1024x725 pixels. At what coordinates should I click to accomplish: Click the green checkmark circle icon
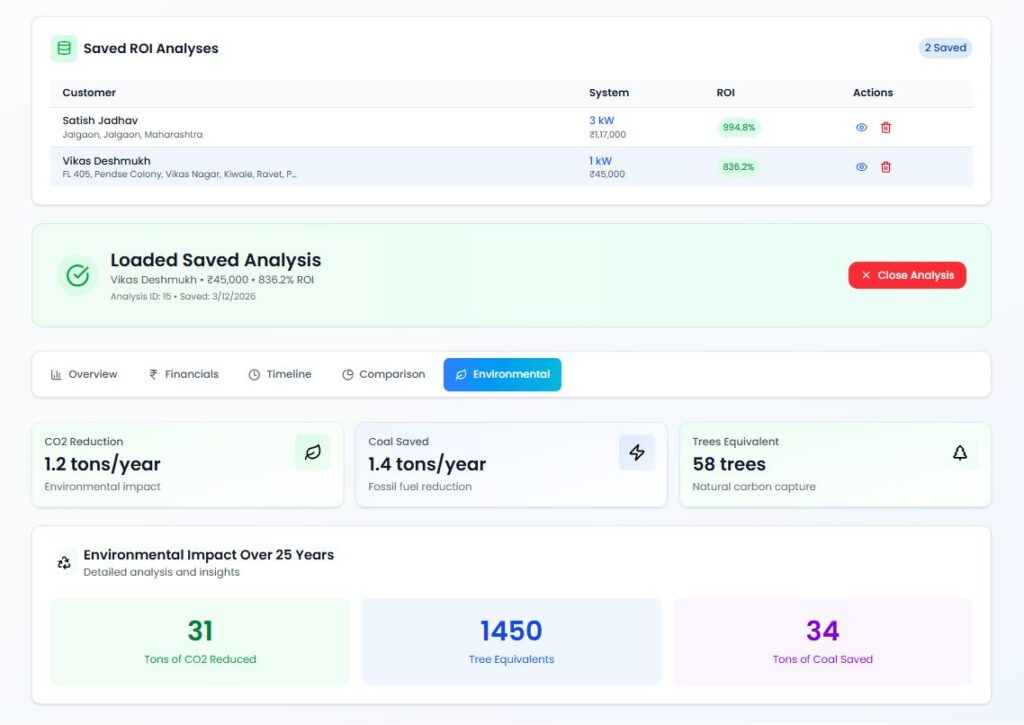click(77, 275)
